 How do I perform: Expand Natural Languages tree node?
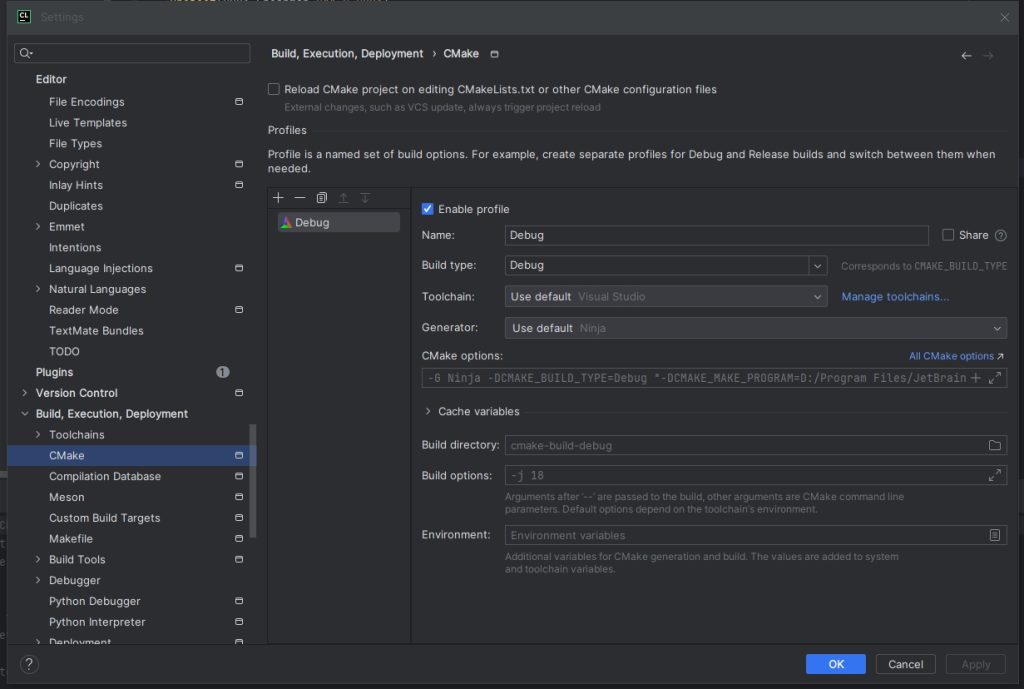(x=38, y=289)
